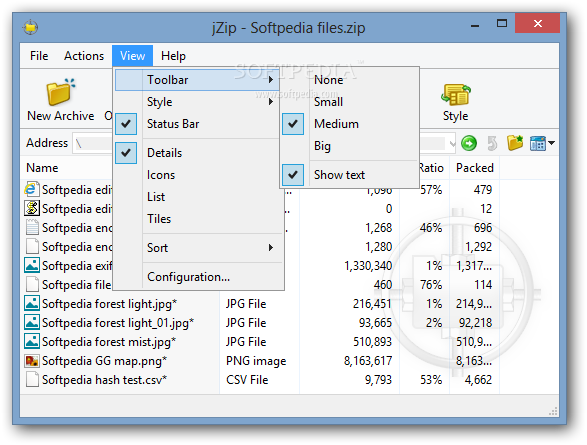The height and width of the screenshot is (445, 587).
Task: Click the packed value 4,662
Action: 478,380
